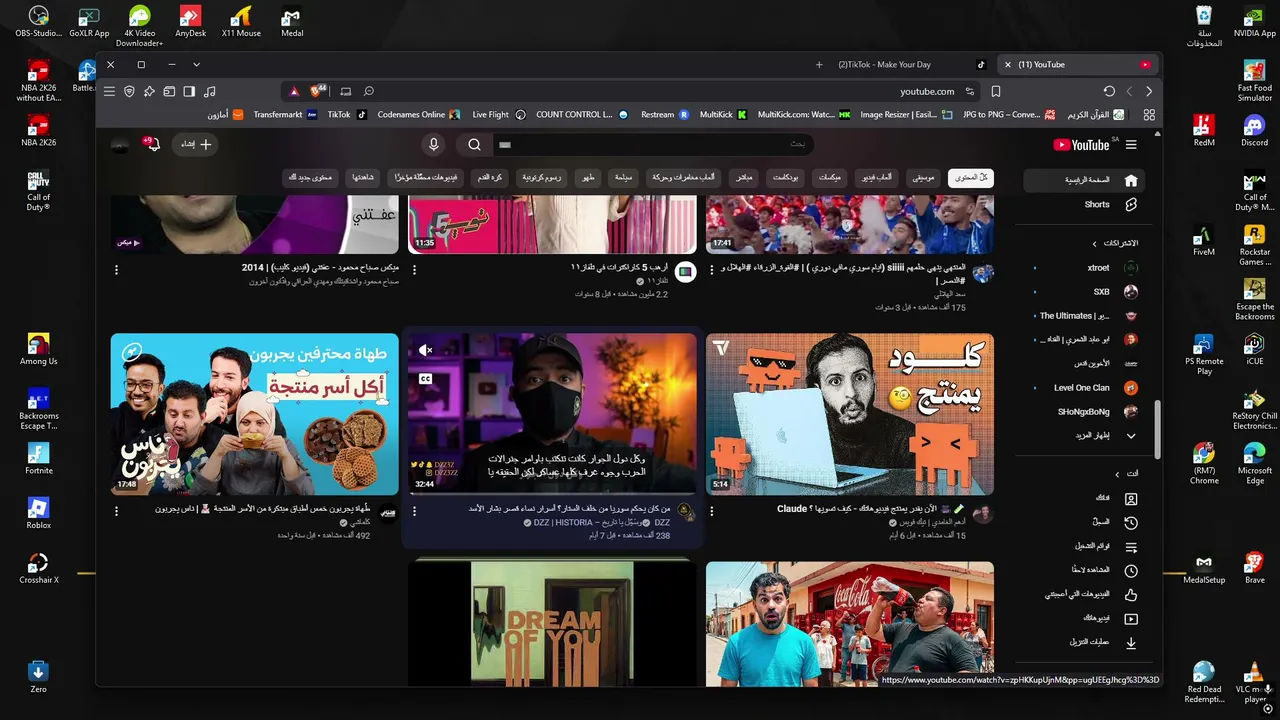Open a new tab with plus button

[819, 65]
